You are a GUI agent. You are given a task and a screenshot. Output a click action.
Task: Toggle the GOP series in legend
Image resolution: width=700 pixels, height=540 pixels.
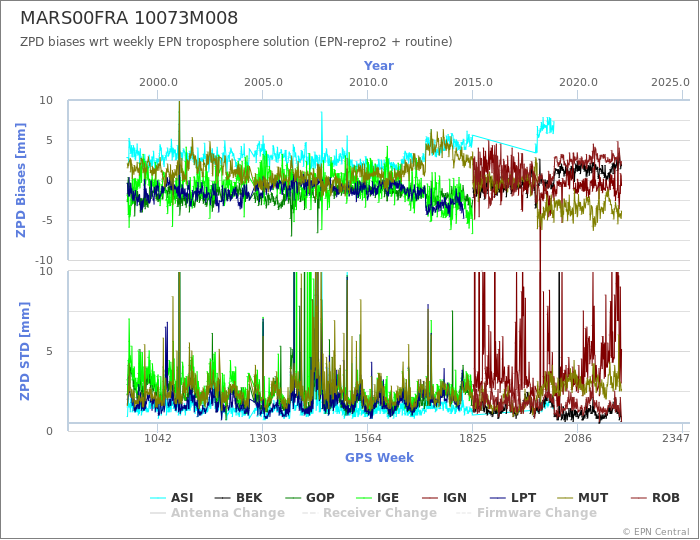coord(310,498)
